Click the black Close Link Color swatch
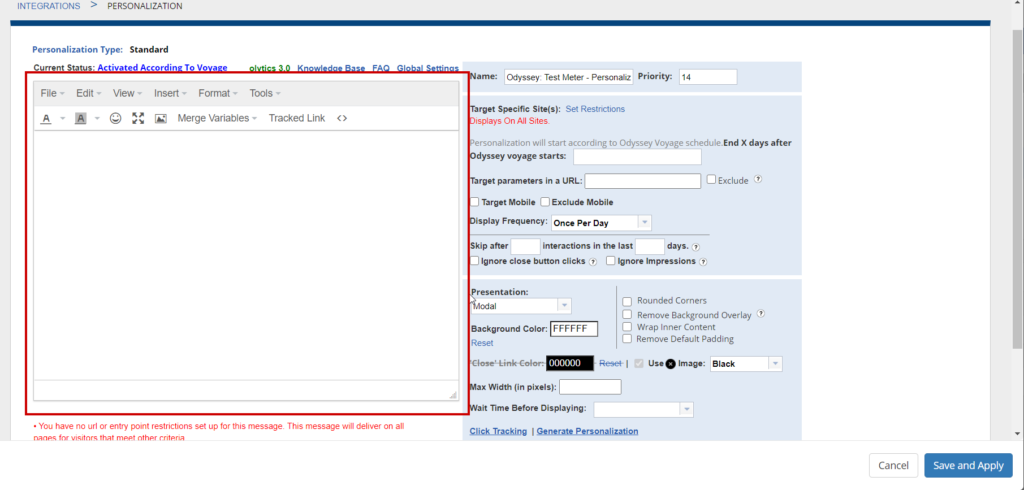The width and height of the screenshot is (1024, 490). point(571,364)
